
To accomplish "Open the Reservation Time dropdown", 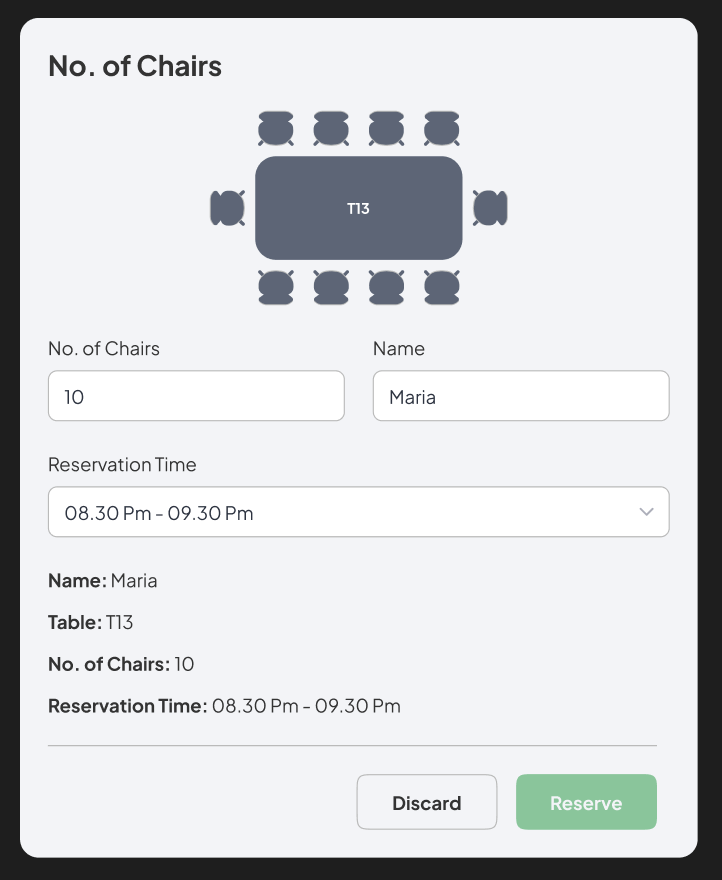I will (358, 512).
